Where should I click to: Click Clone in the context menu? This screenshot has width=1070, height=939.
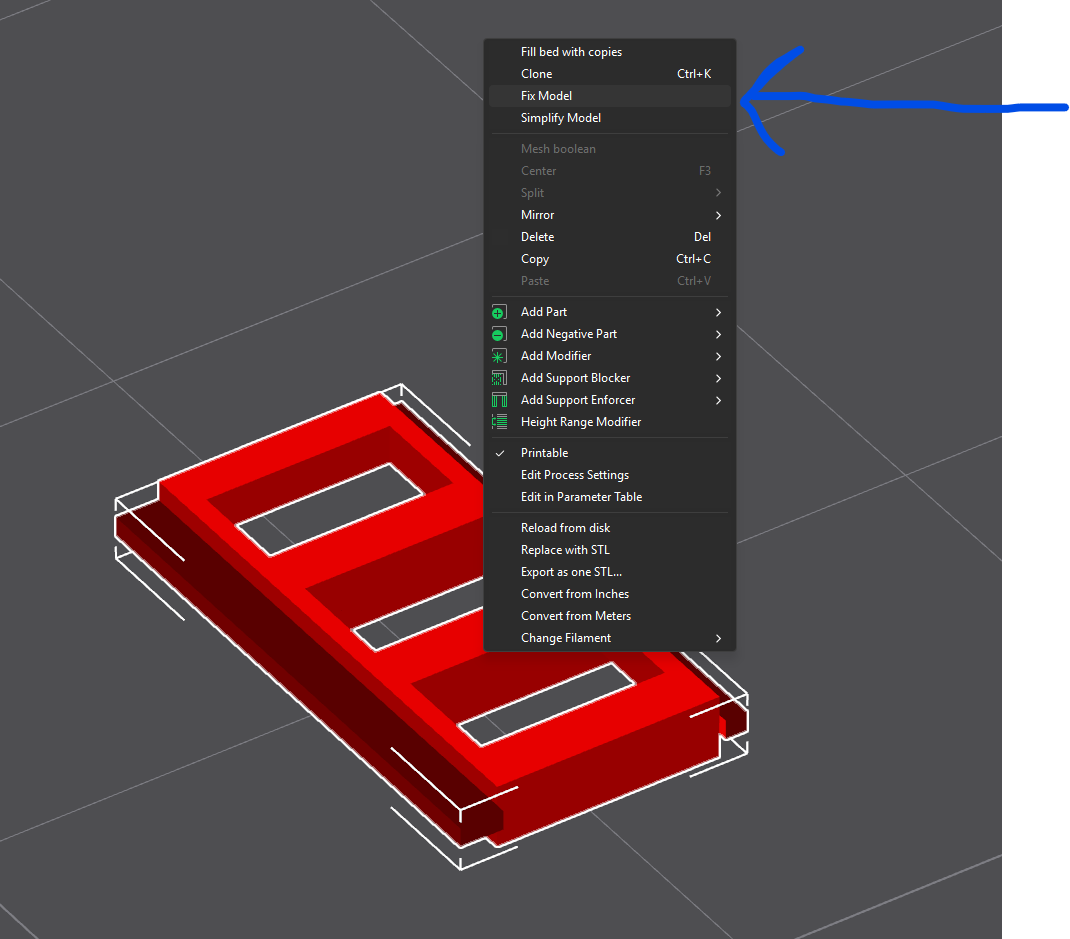tap(537, 74)
